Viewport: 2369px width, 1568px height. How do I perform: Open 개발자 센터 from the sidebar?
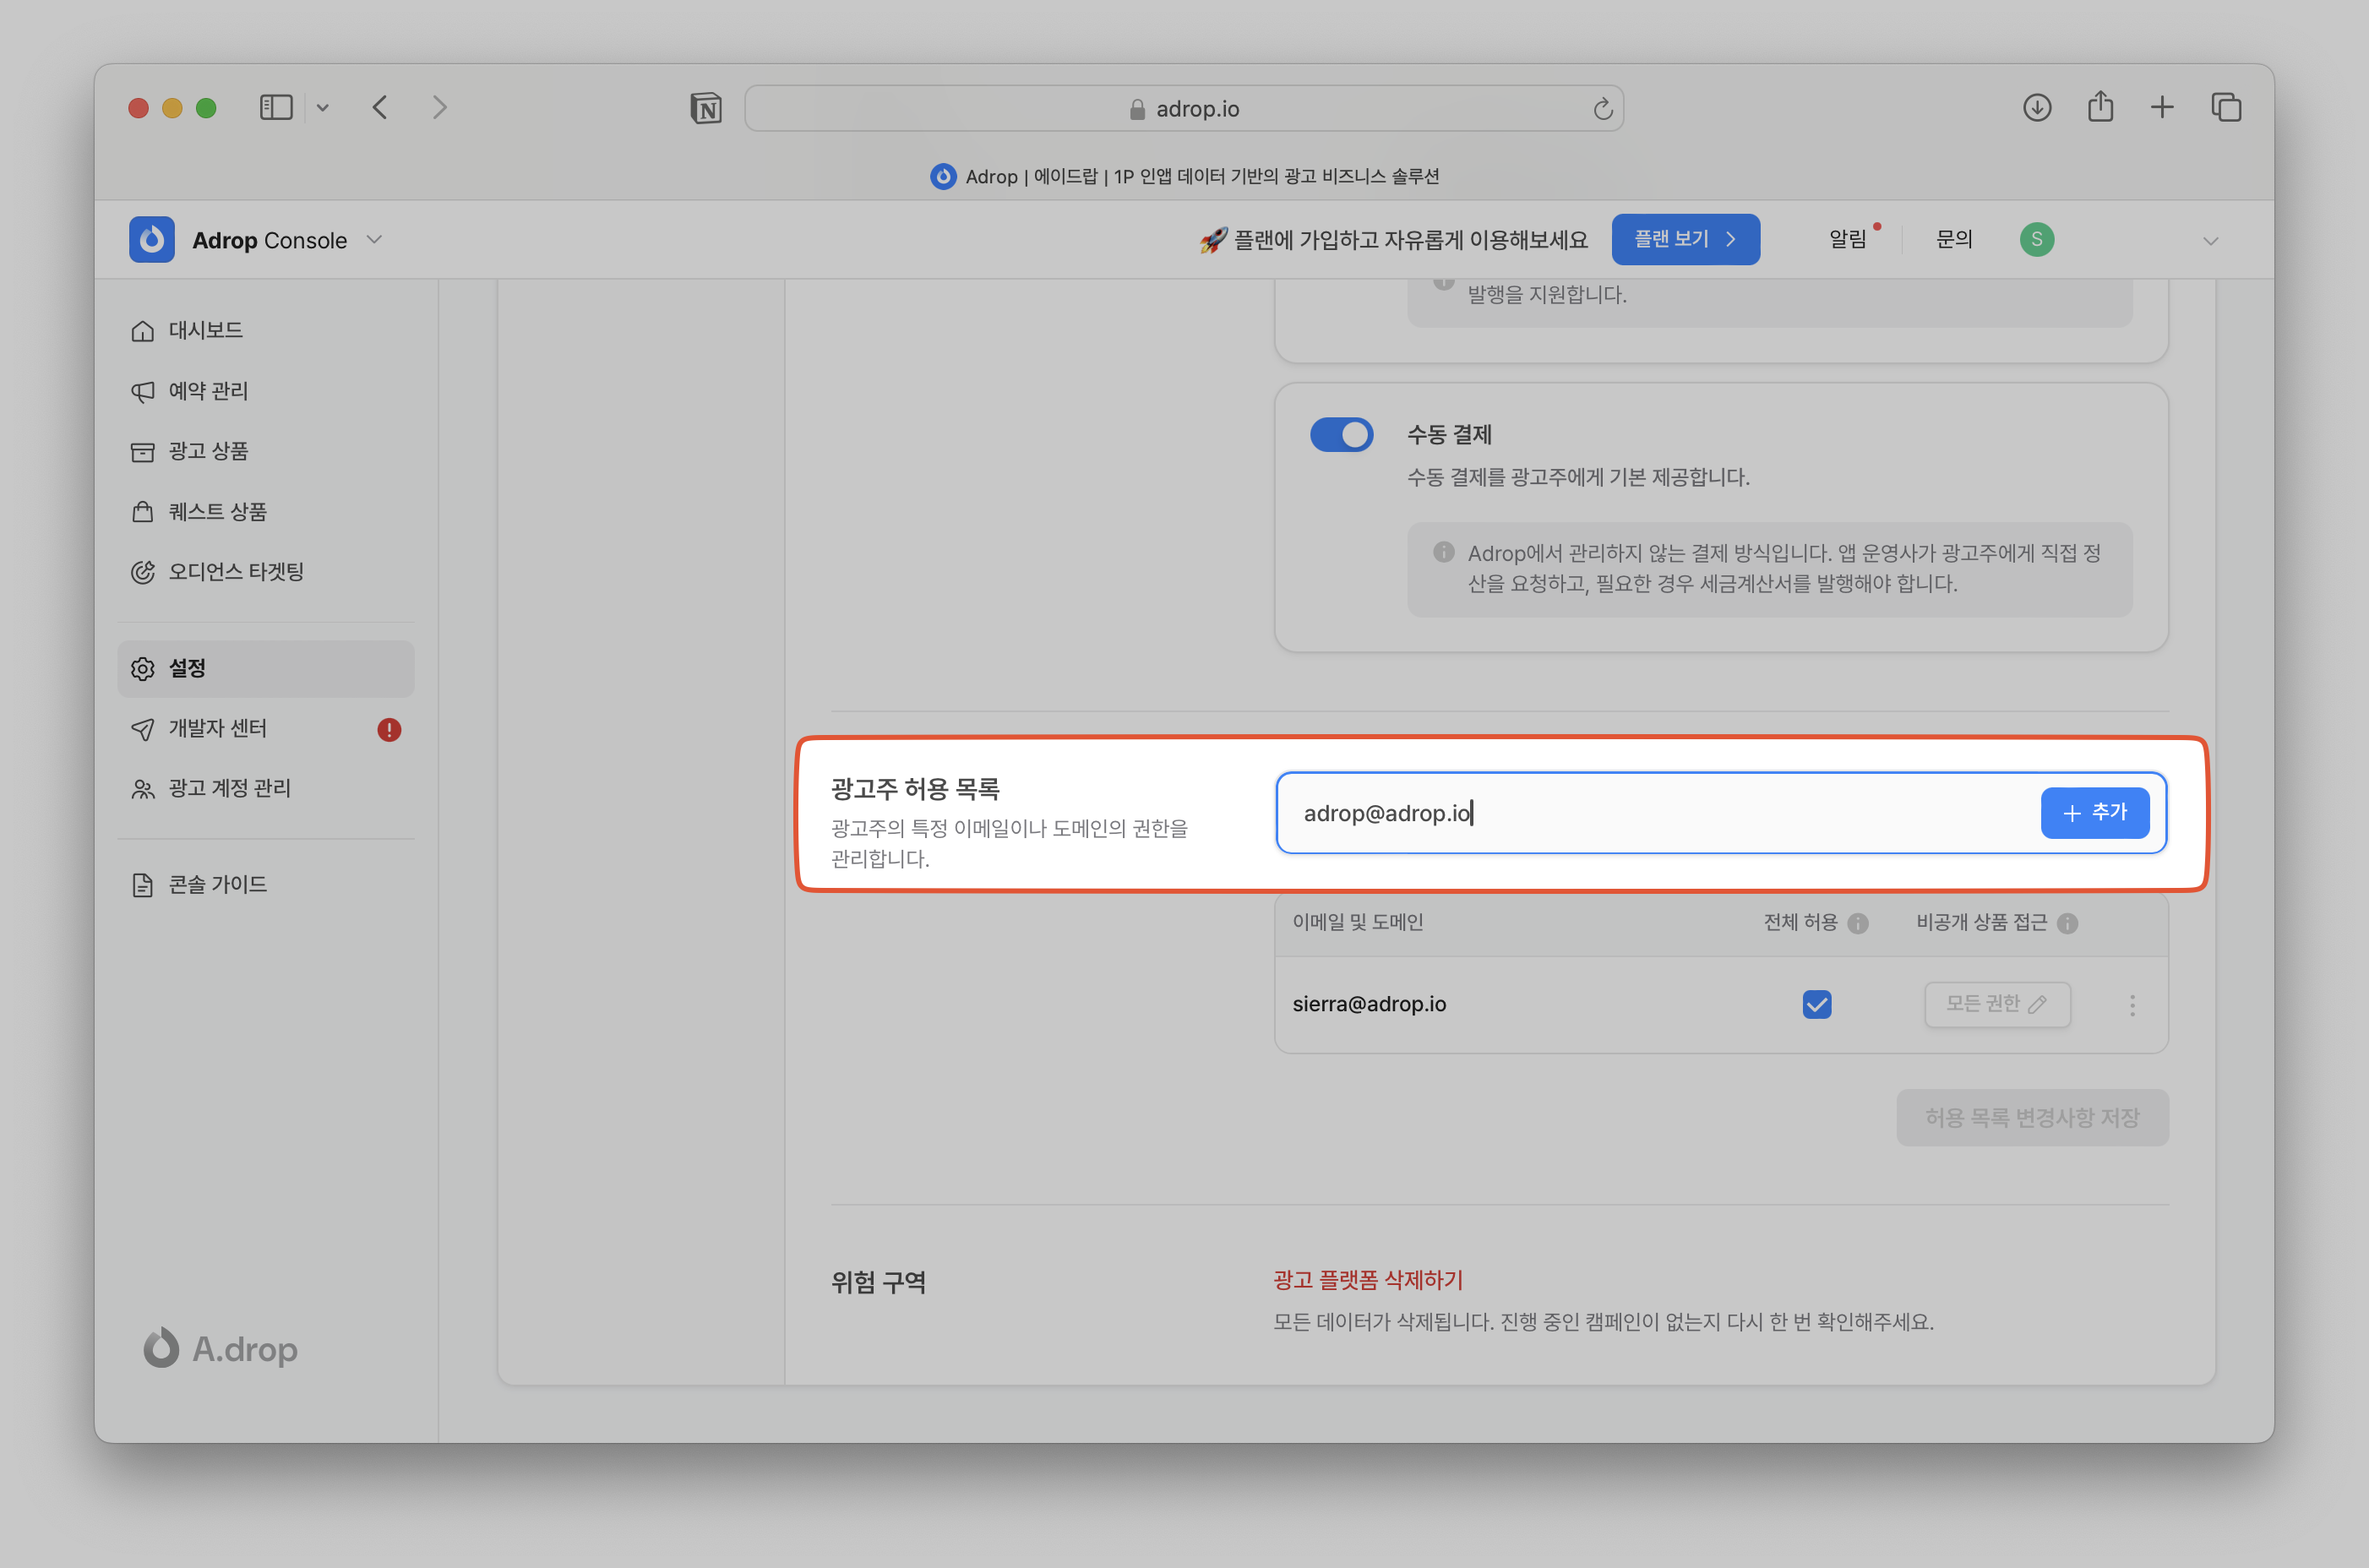tap(217, 729)
